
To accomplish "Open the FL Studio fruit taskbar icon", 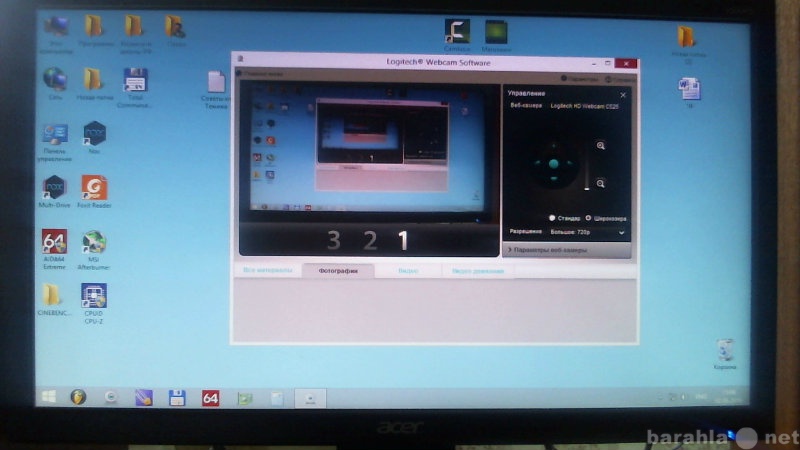I will tap(78, 397).
